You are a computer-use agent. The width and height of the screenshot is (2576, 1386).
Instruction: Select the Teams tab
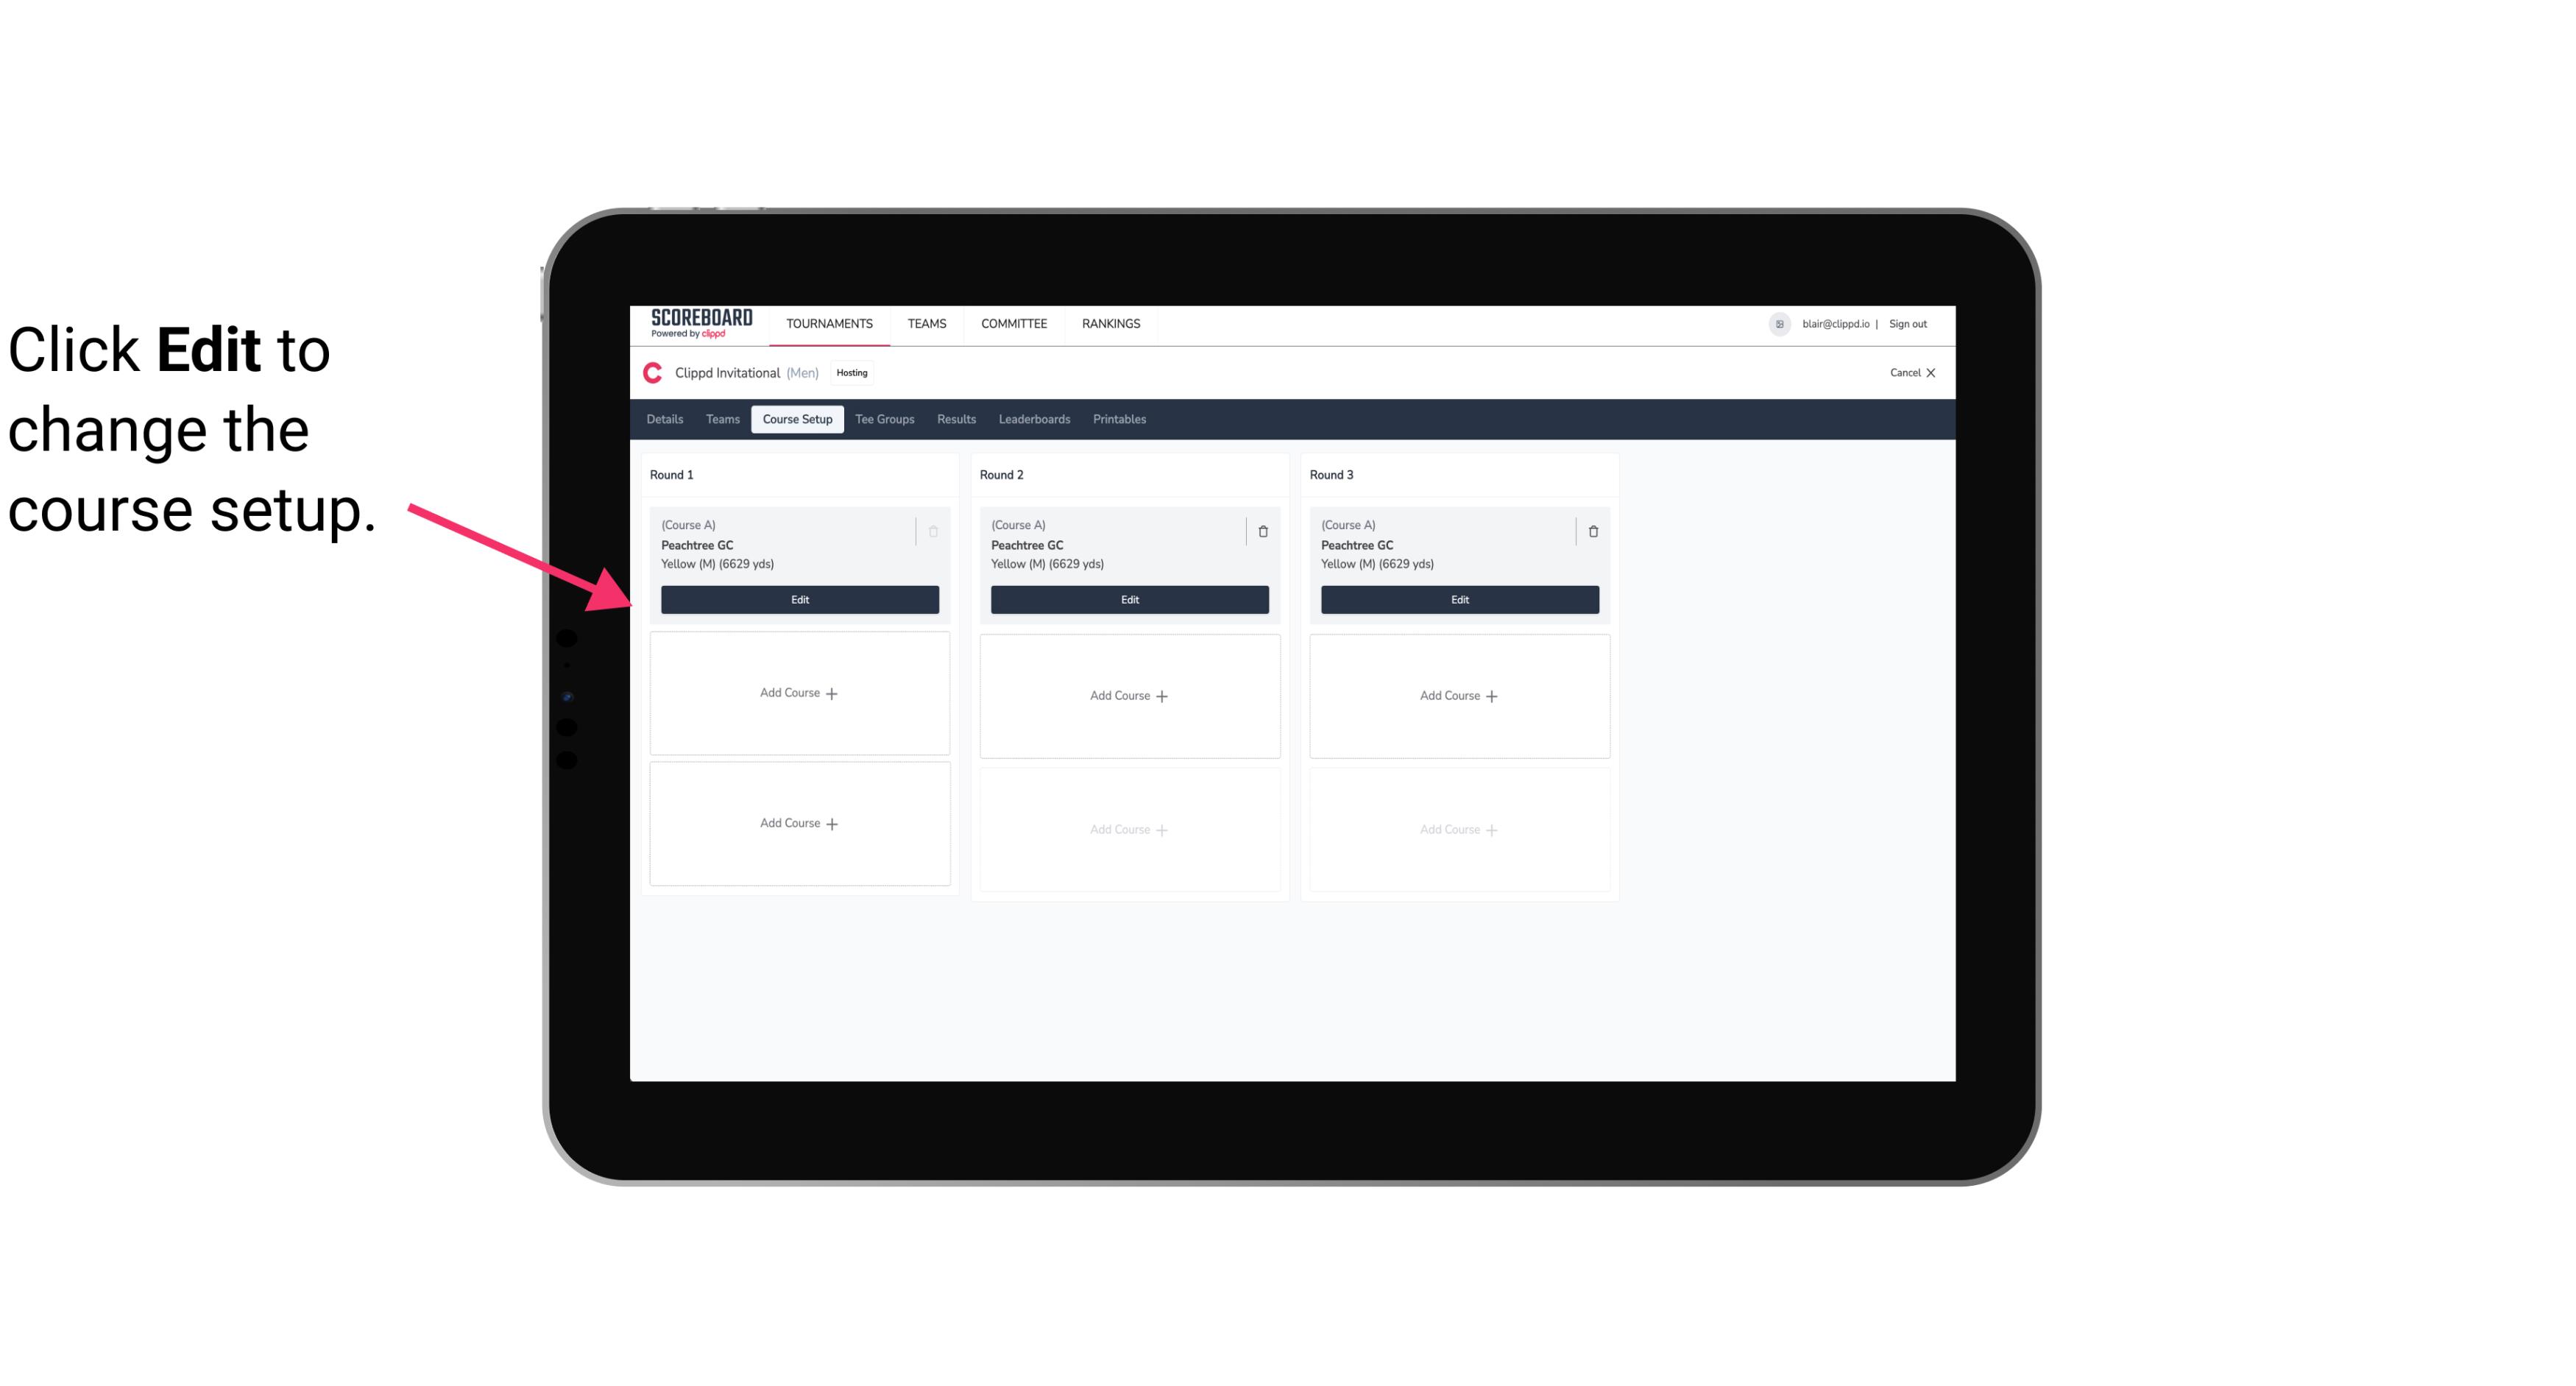721,418
